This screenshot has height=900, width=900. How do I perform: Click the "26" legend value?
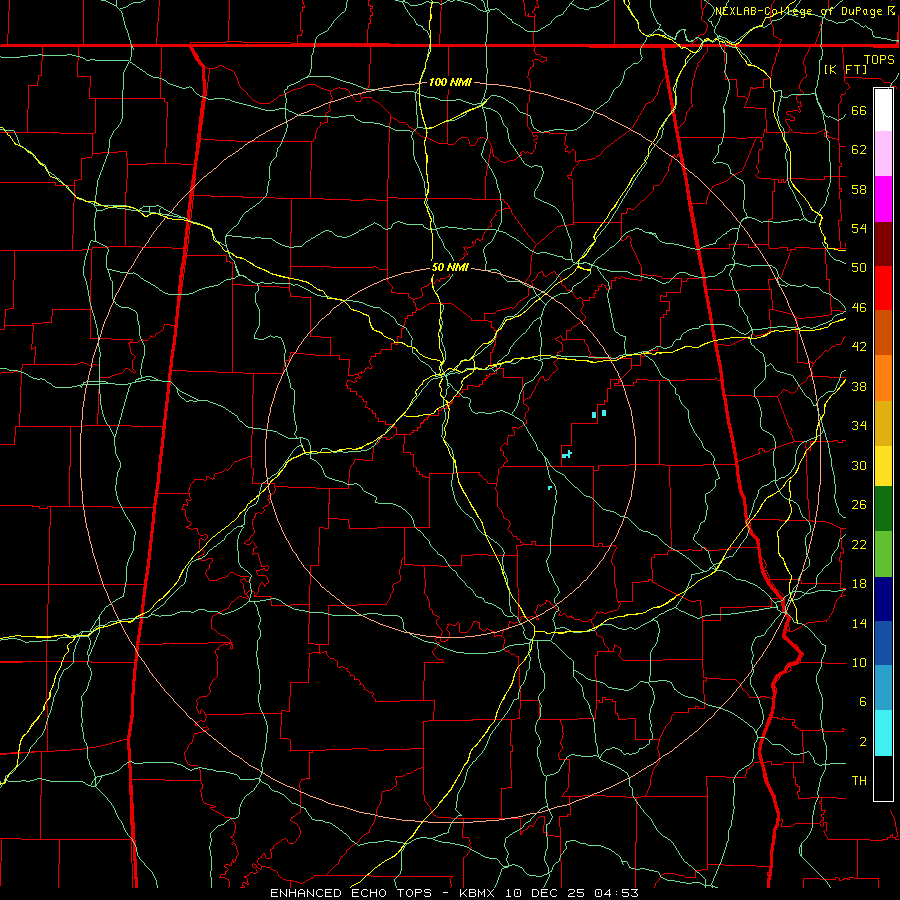coord(859,505)
